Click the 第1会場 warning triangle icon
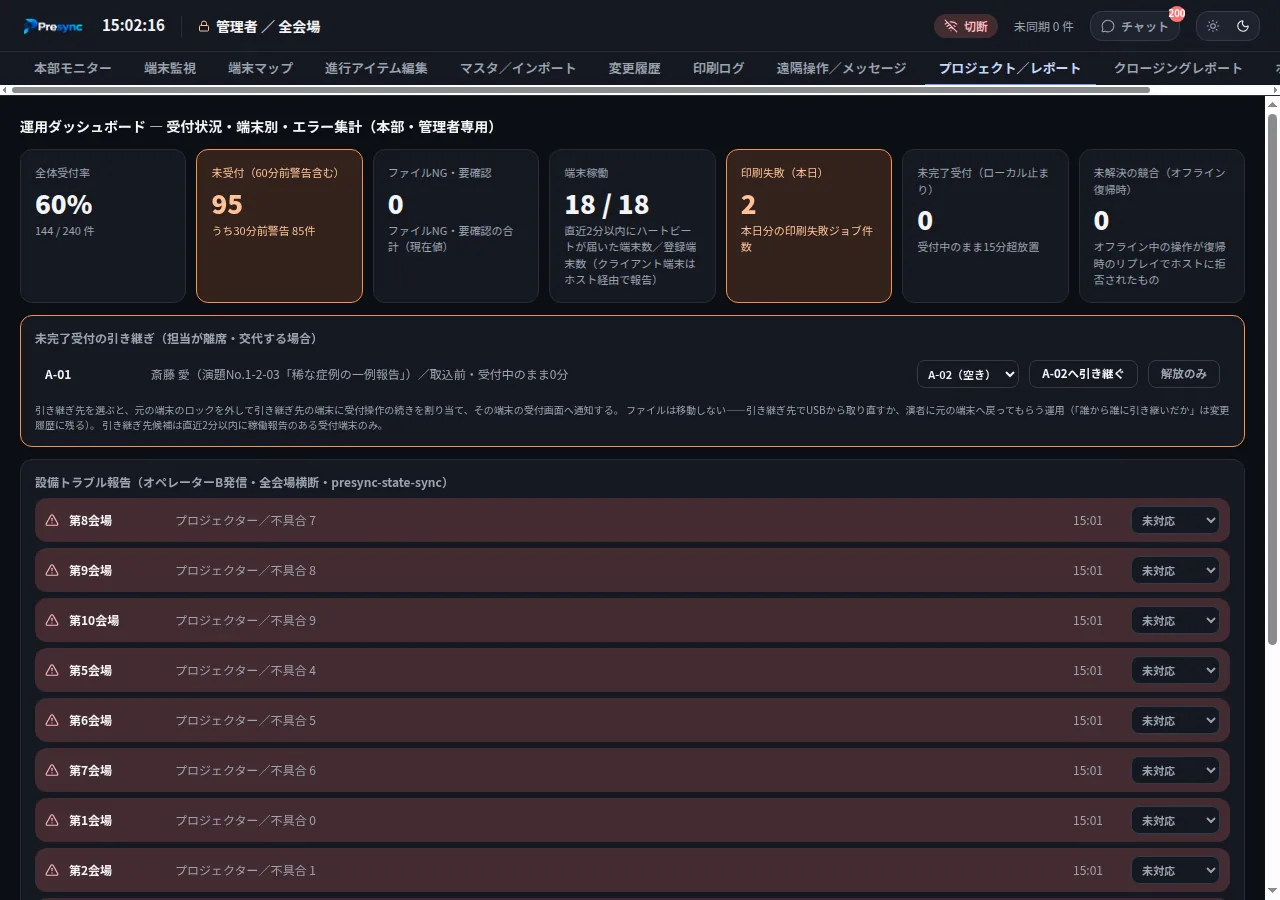 tap(52, 820)
